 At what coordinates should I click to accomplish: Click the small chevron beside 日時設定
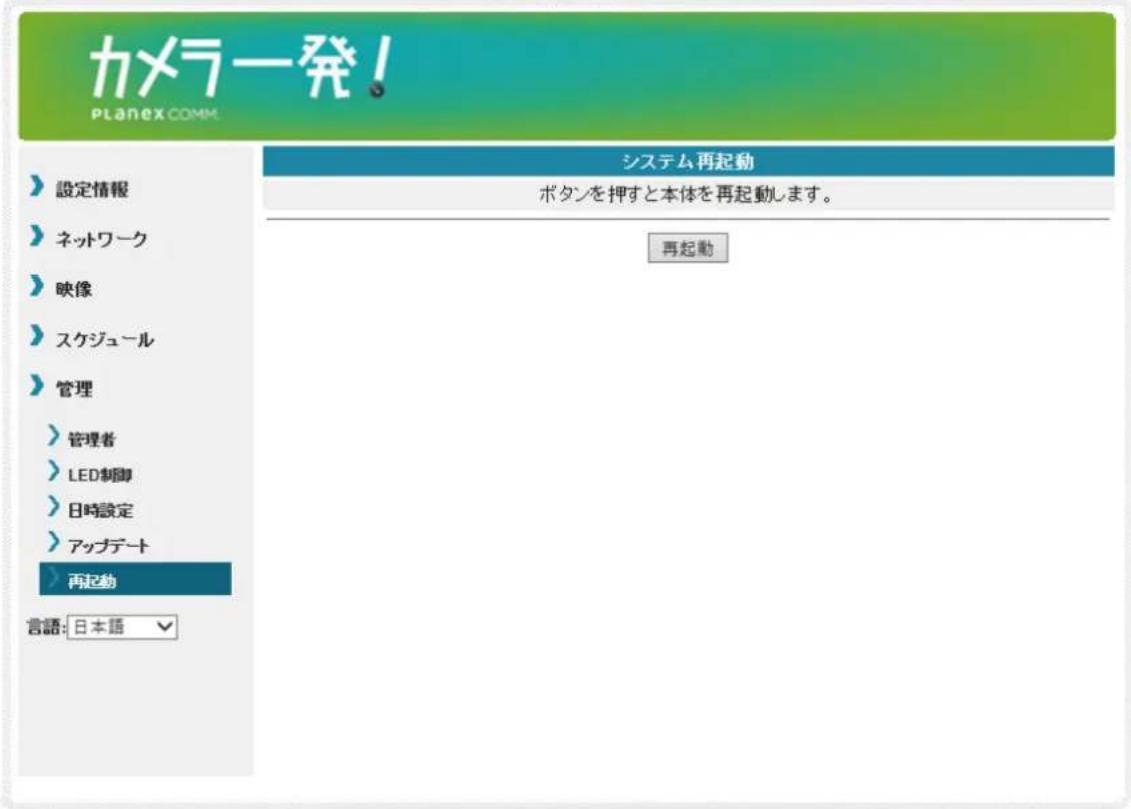pos(53,506)
